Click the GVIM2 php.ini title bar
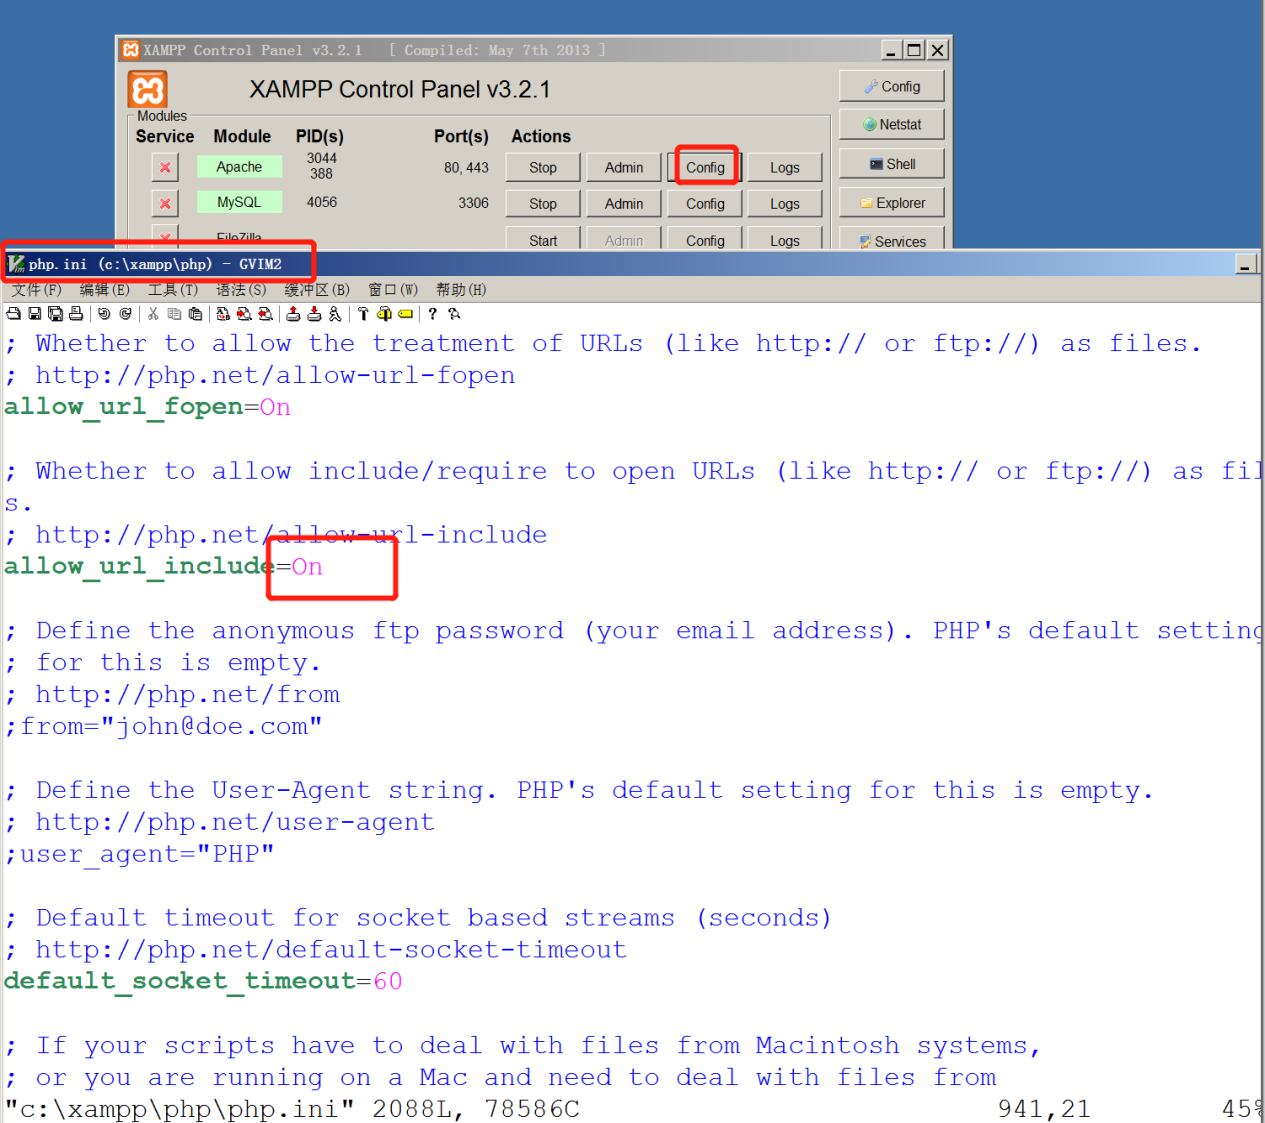The height and width of the screenshot is (1123, 1265). tap(630, 264)
